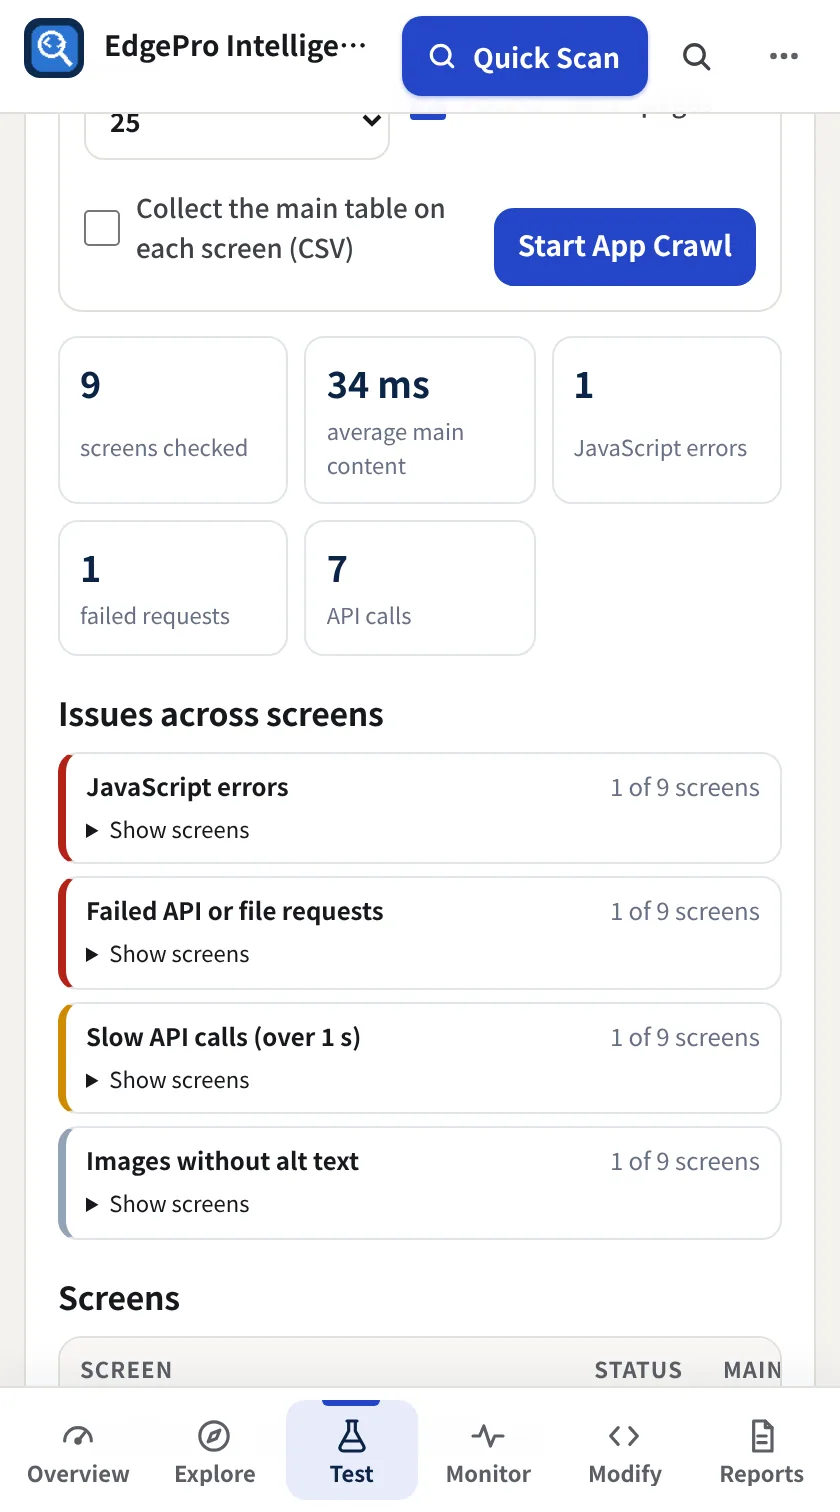This screenshot has height=1512, width=840.
Task: Click the "1 failed requests" stat card
Action: tap(173, 588)
